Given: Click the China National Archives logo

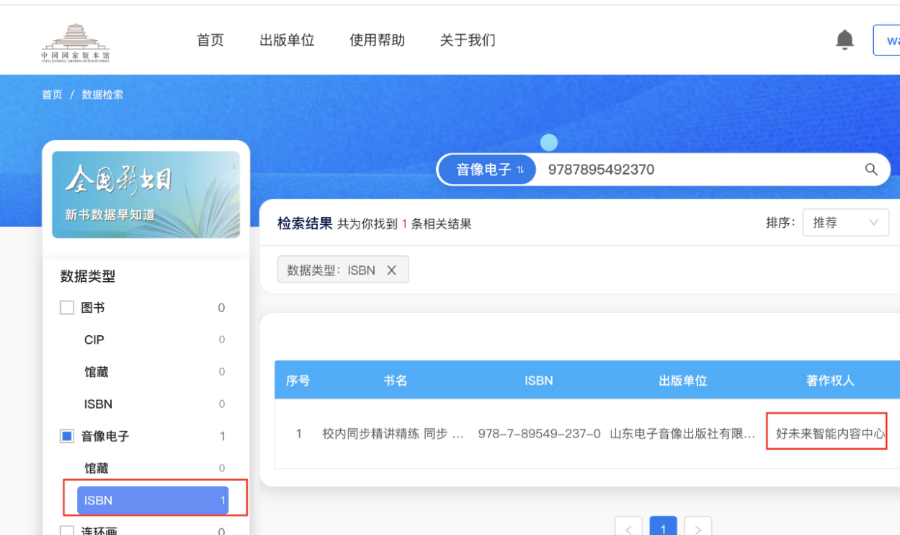Looking at the screenshot, I should click(75, 42).
